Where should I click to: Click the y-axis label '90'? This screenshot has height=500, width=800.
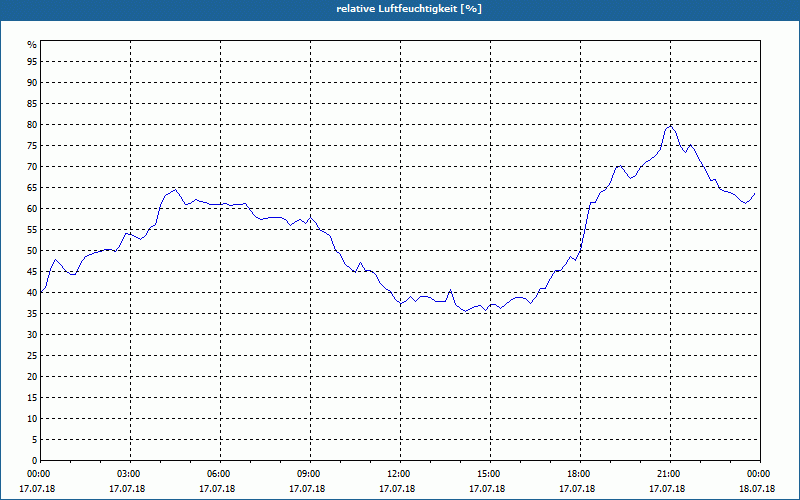[32, 83]
